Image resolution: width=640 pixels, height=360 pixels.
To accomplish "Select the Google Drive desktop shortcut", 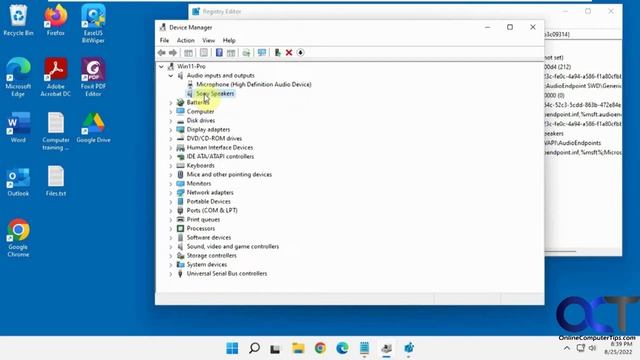I will [x=93, y=127].
